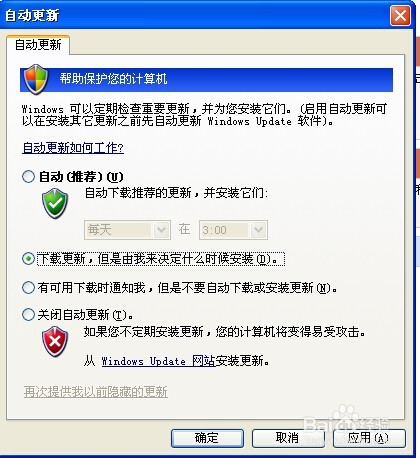The image size is (420, 458).
Task: Click the Windows security shield icon in header
Action: click(36, 79)
